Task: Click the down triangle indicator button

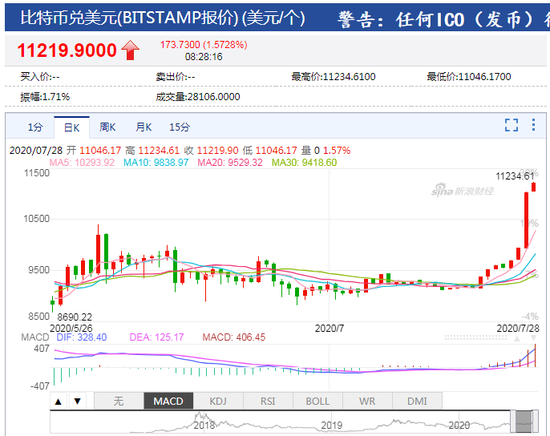Action: point(78,401)
